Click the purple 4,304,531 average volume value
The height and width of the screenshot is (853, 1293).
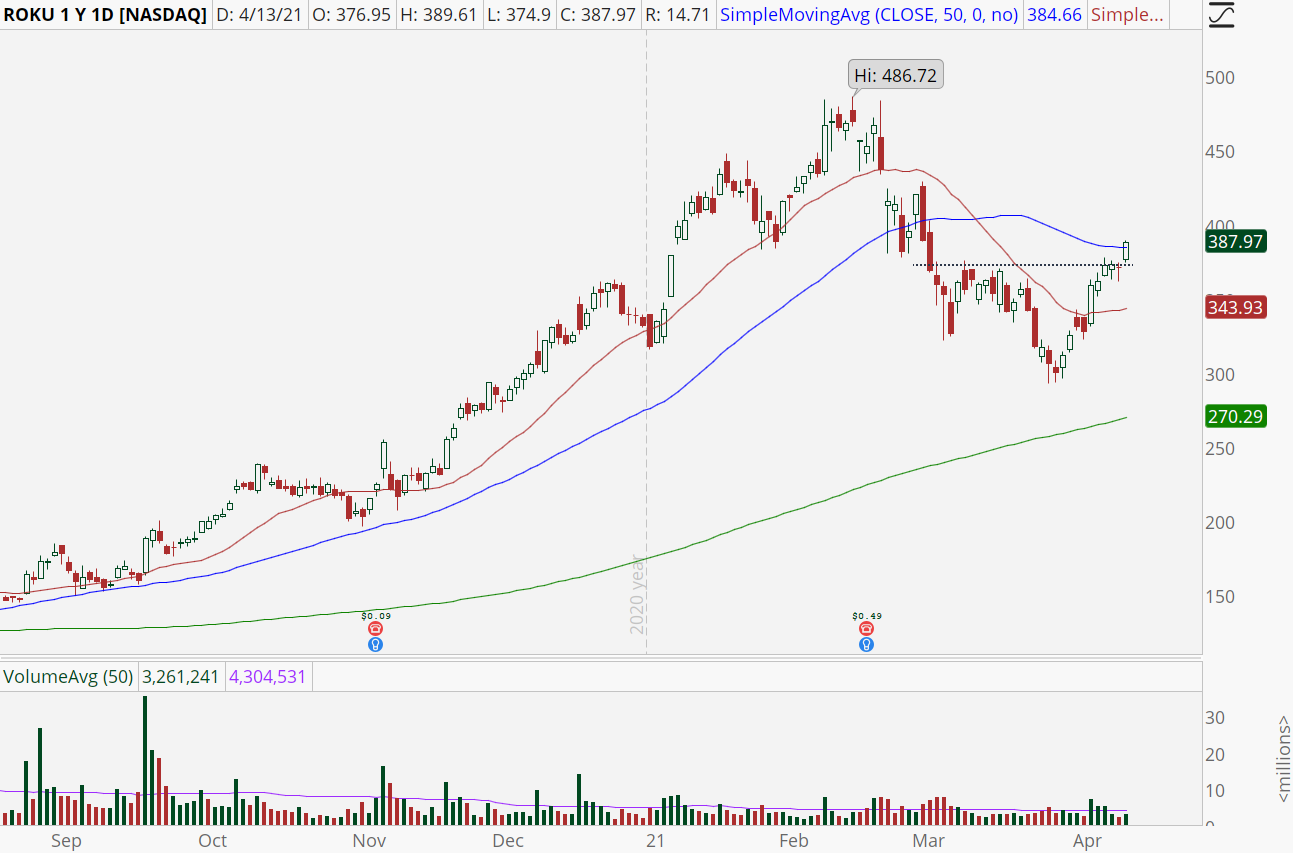click(268, 677)
